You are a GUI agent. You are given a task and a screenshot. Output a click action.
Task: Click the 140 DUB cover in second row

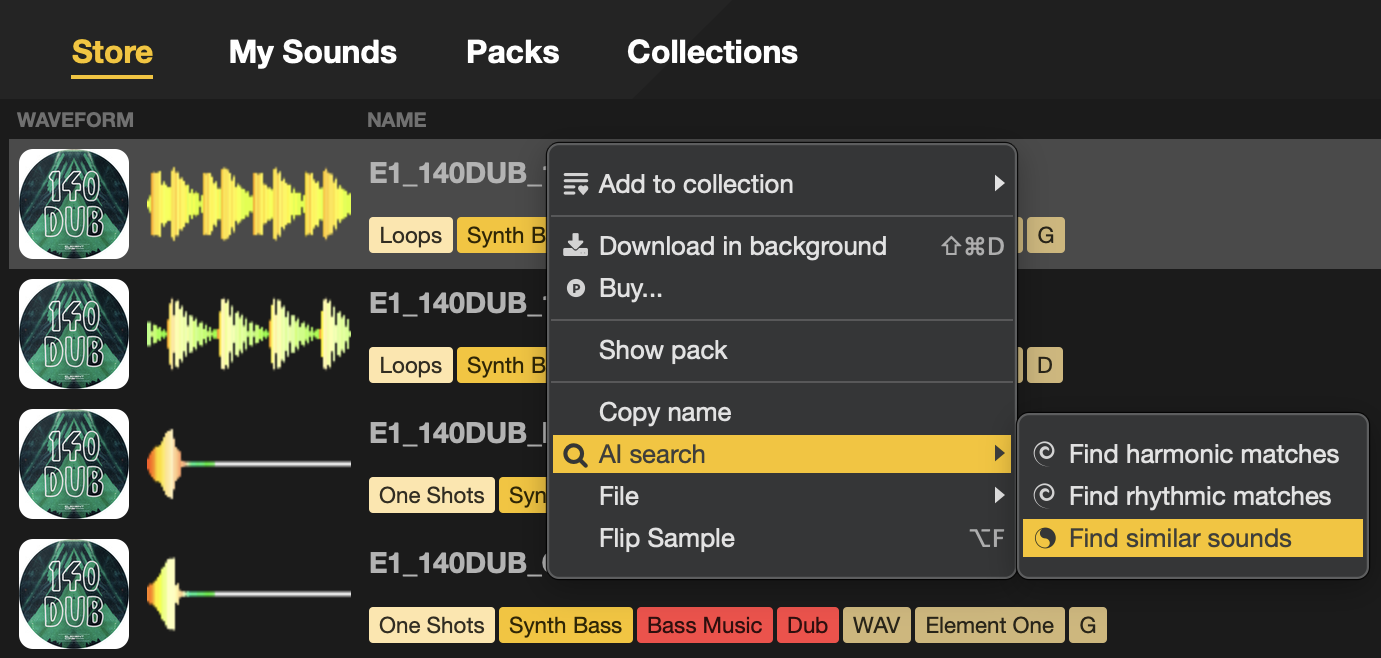pos(74,334)
